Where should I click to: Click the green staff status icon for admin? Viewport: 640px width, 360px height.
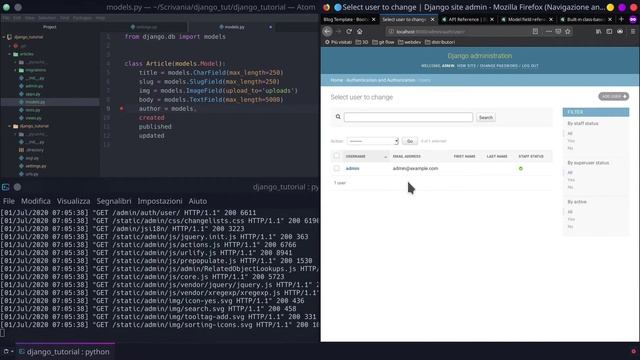point(521,168)
